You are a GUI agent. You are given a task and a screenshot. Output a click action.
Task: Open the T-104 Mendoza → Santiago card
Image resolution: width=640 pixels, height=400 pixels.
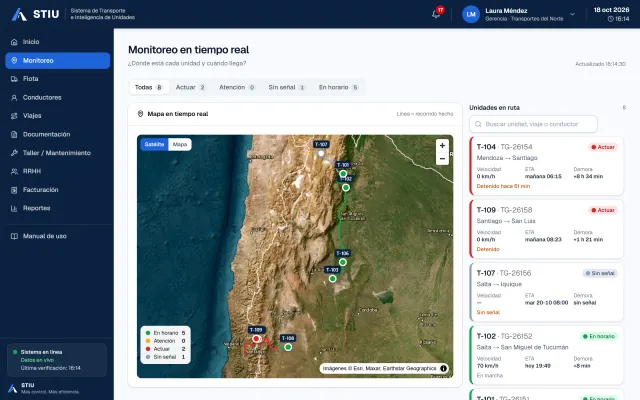pos(546,166)
